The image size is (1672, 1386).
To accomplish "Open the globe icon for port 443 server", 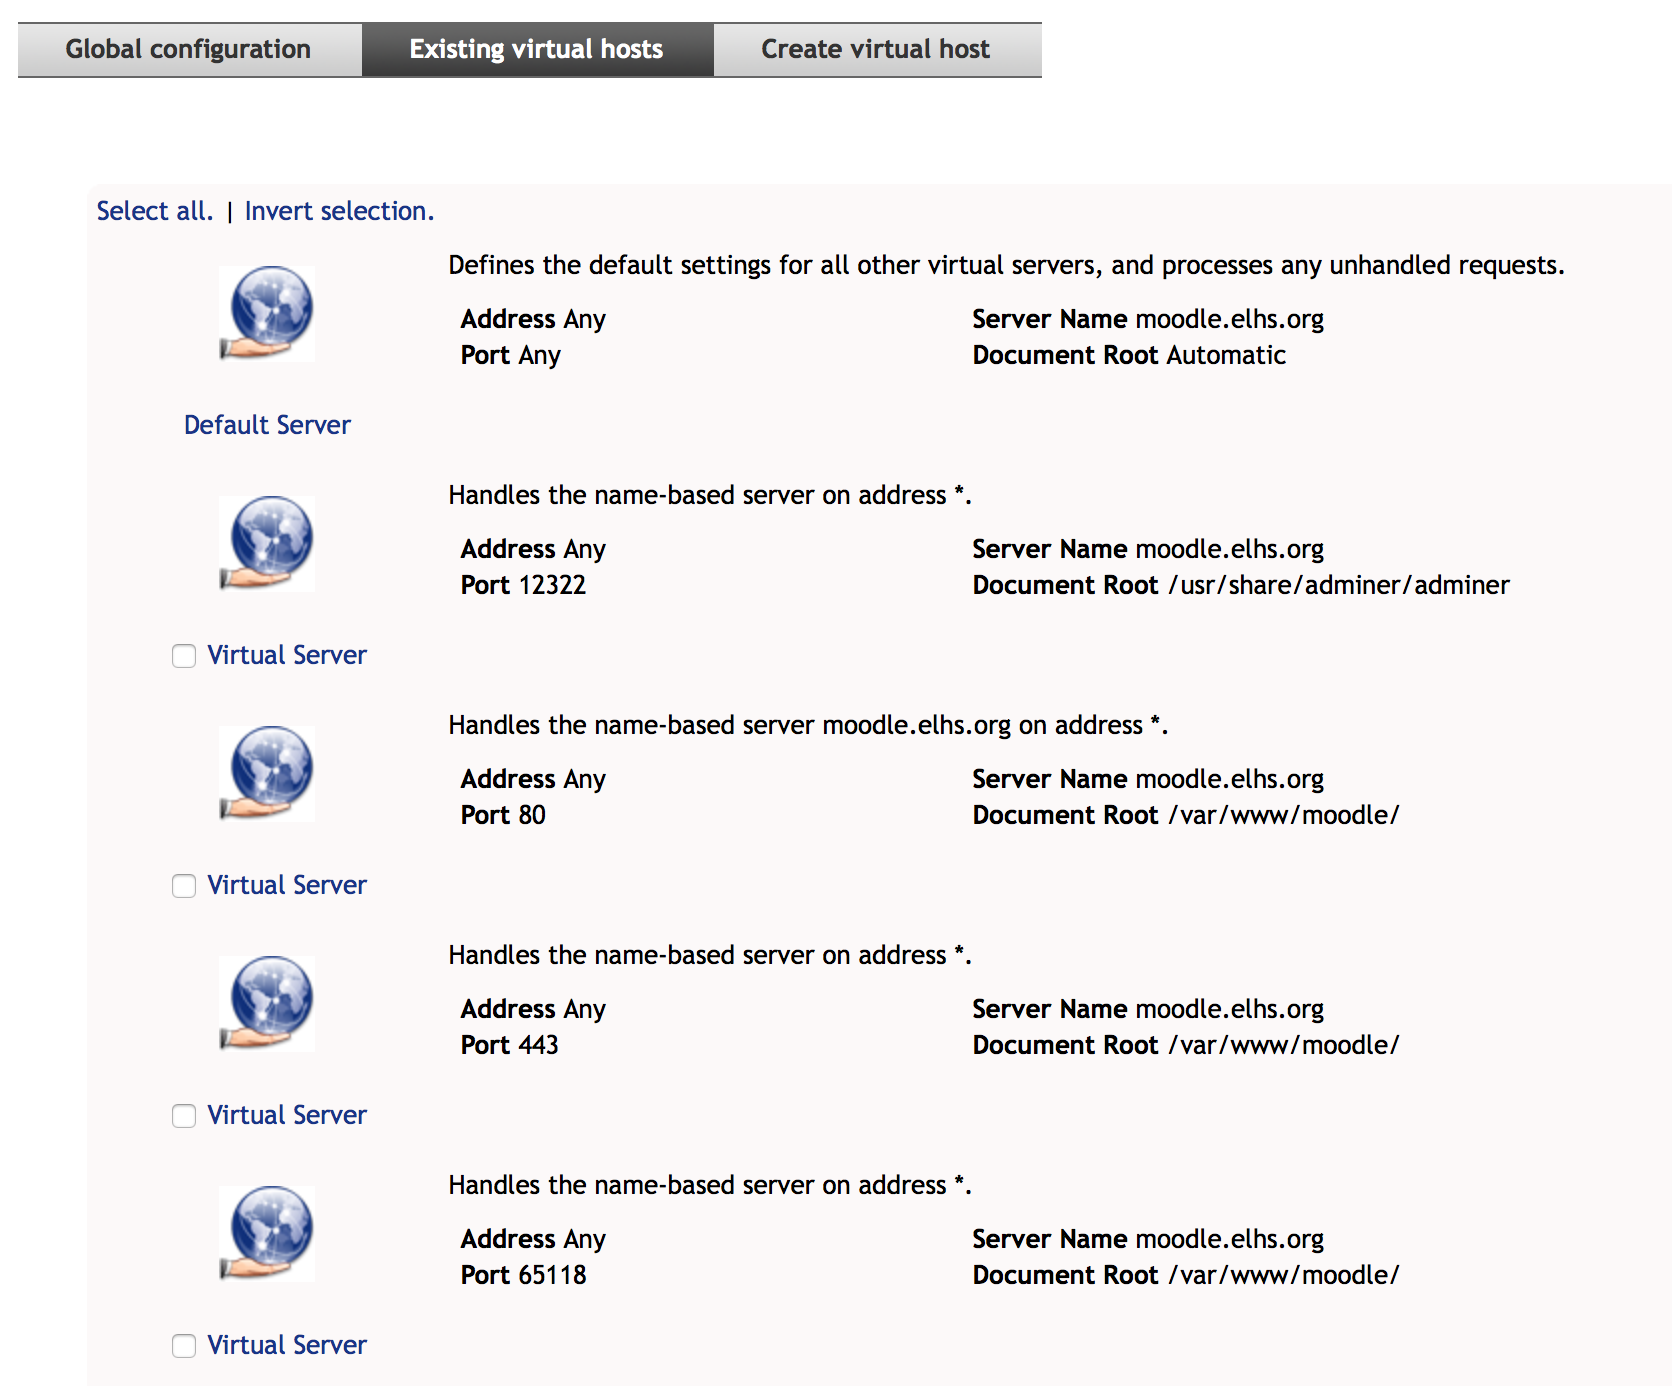I will point(267,1003).
